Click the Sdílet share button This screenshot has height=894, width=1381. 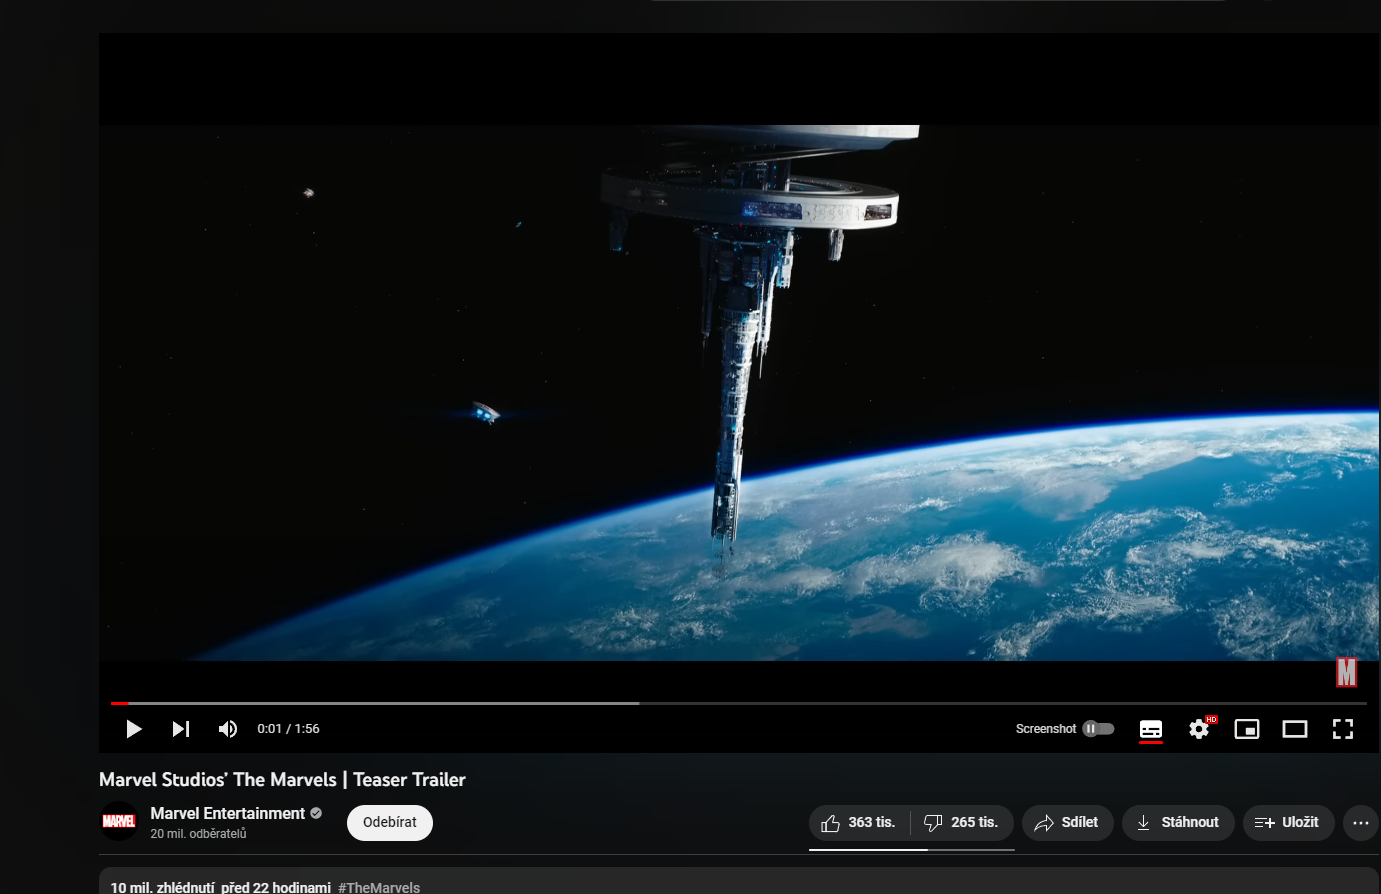(x=1067, y=823)
